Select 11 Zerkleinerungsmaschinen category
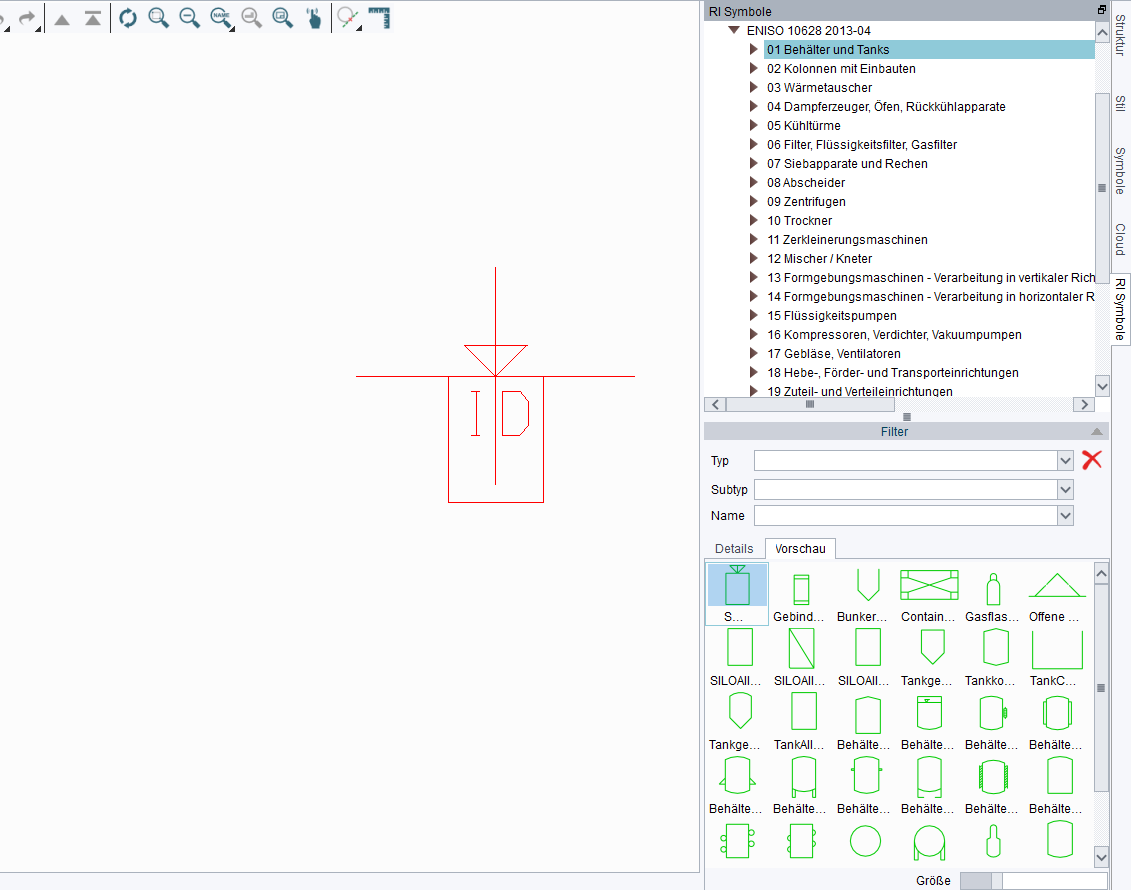 tap(847, 239)
